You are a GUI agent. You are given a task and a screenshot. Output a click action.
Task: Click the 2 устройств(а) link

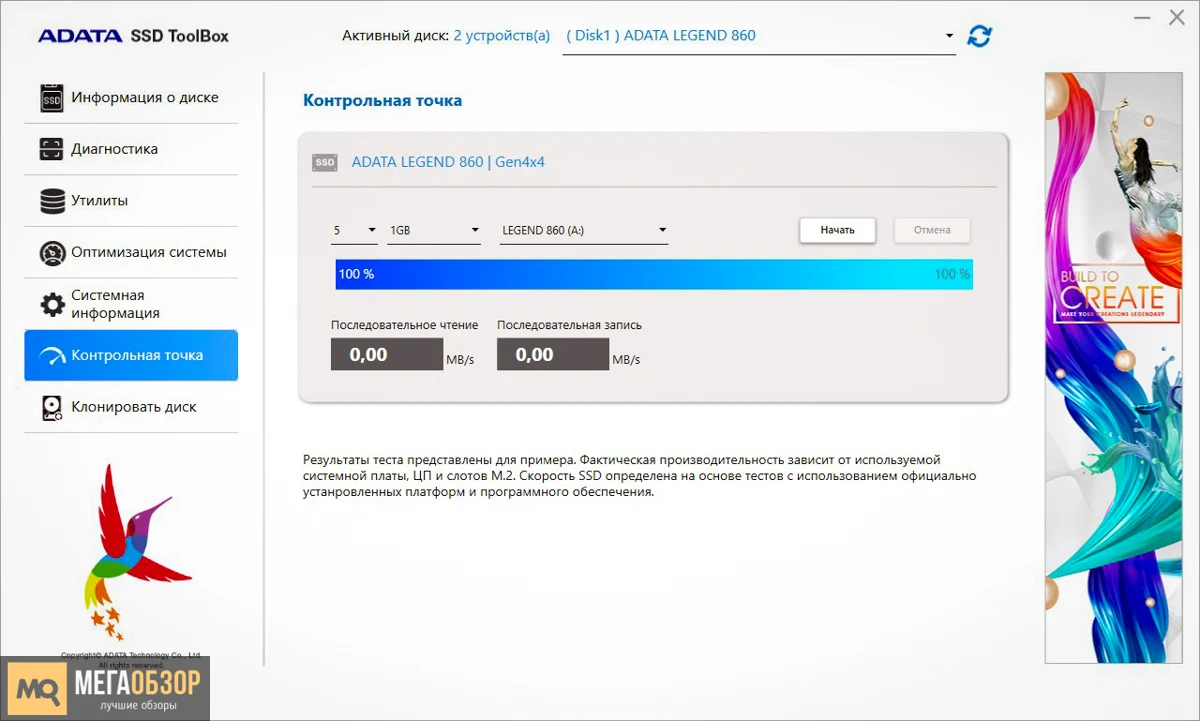(501, 36)
